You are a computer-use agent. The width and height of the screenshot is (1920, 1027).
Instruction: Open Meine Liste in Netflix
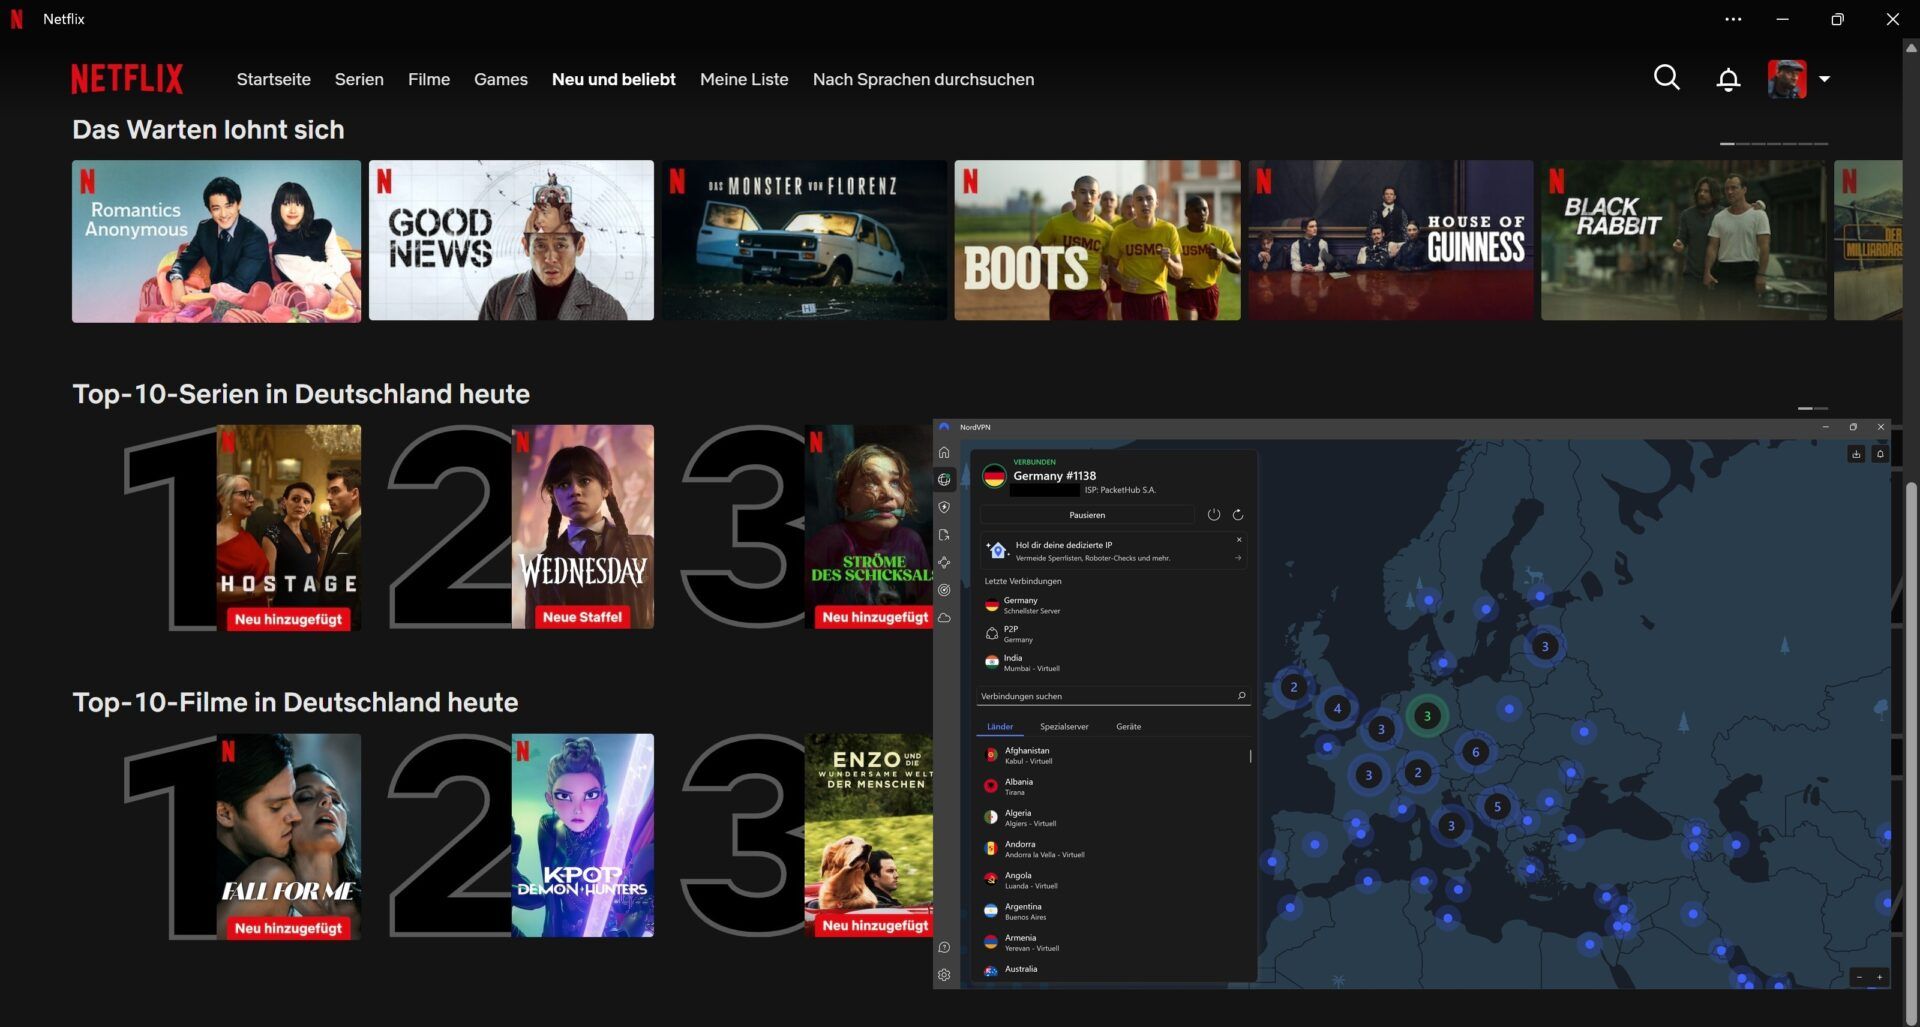744,79
